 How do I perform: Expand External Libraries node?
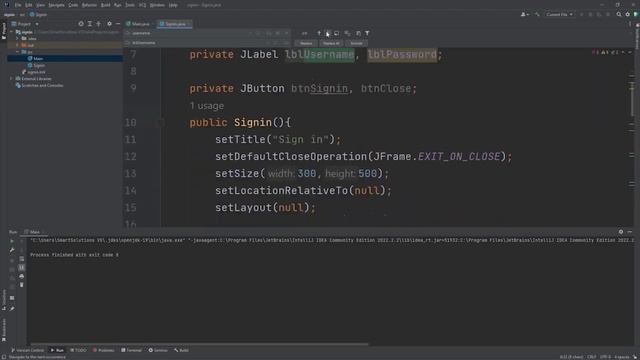coord(11,79)
